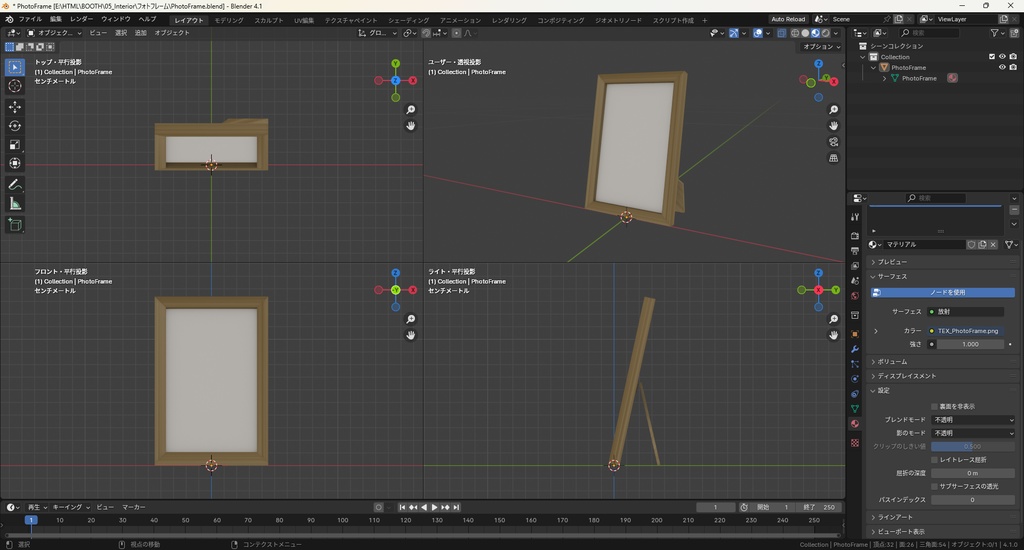Click the emission strength value field
Image resolution: width=1024 pixels, height=550 pixels.
(x=968, y=344)
